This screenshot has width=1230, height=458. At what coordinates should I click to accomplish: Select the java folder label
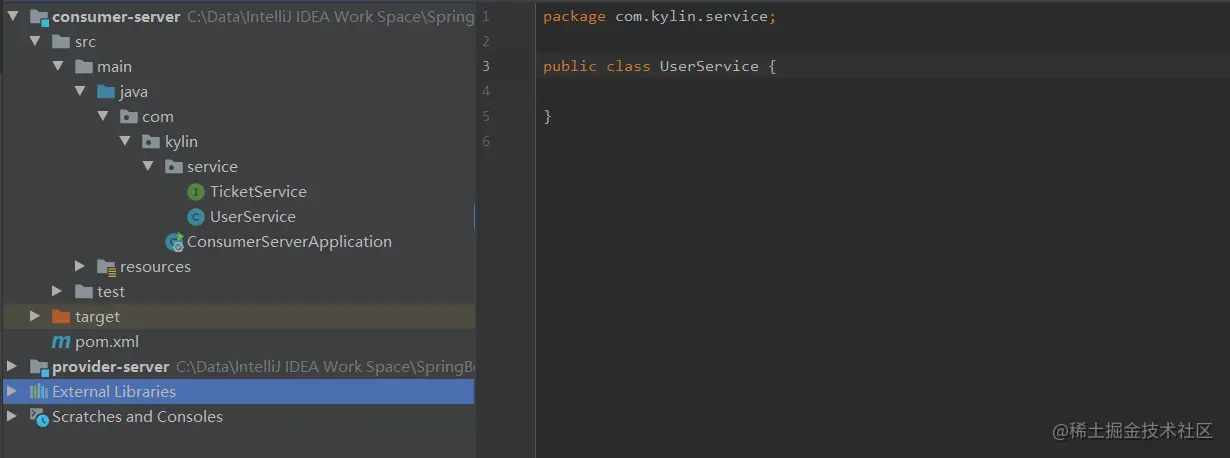click(x=134, y=92)
